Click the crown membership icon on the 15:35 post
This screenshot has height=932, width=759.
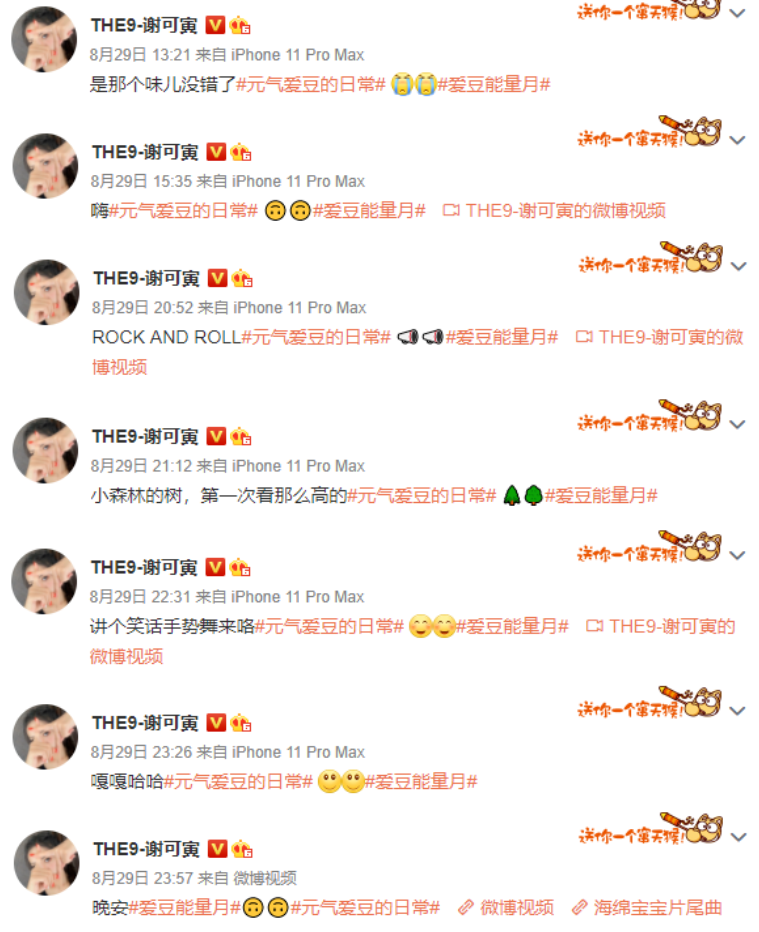click(241, 152)
